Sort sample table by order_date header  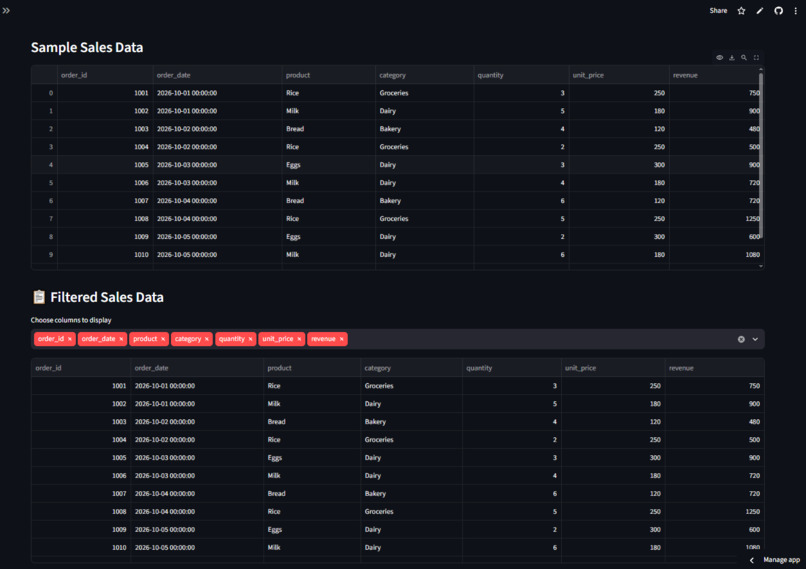point(217,75)
